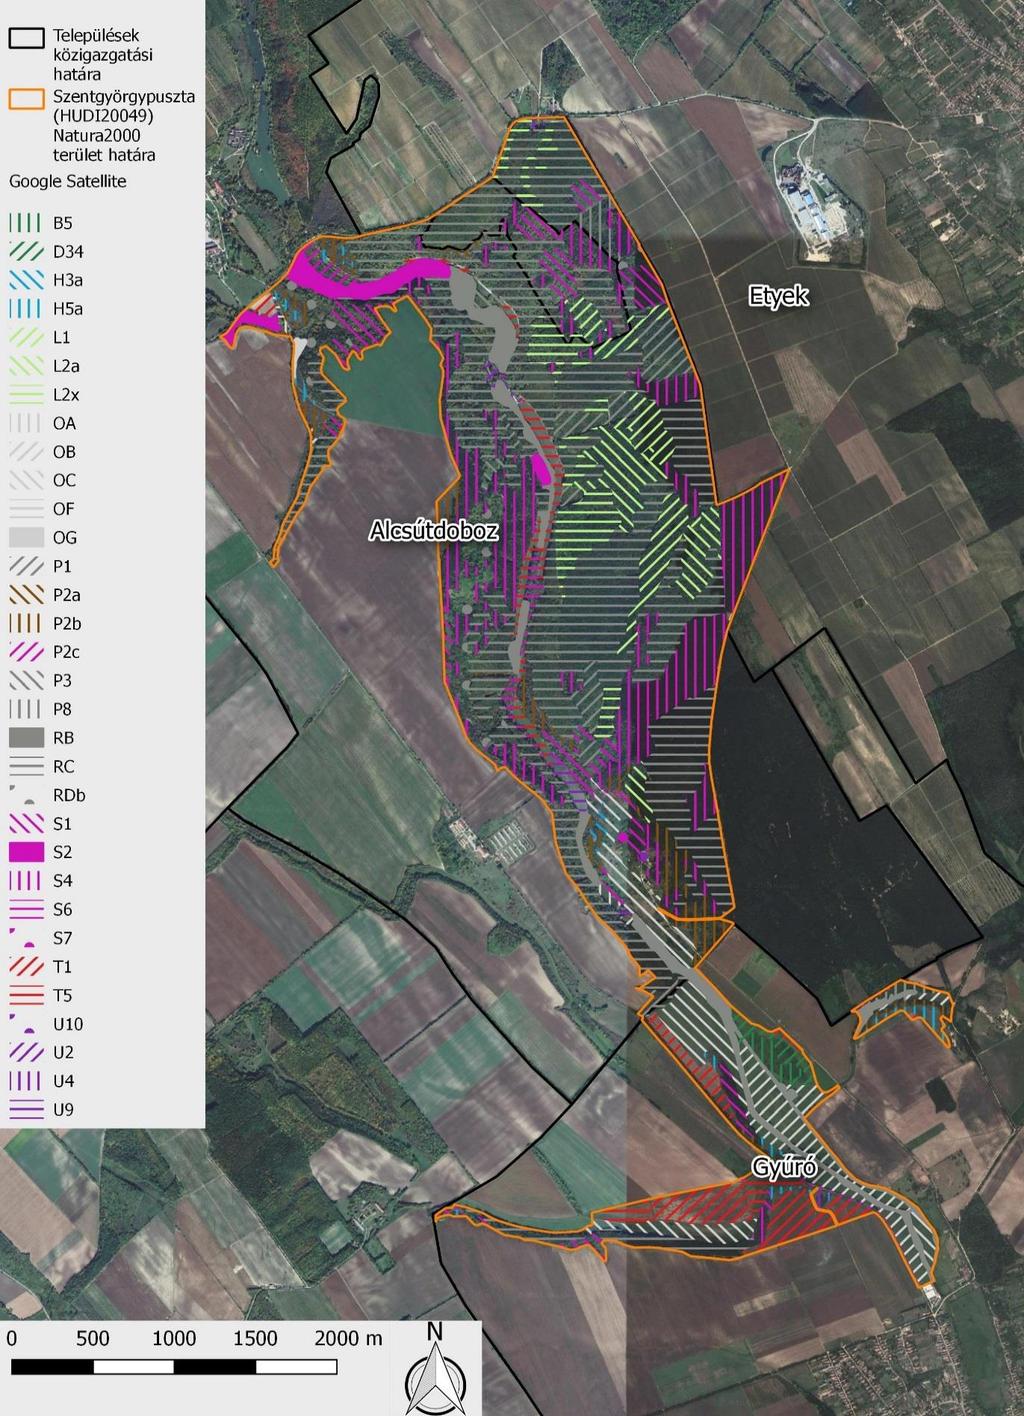Click the L1 hatch legend symbol
This screenshot has width=1024, height=1416.
click(x=26, y=337)
